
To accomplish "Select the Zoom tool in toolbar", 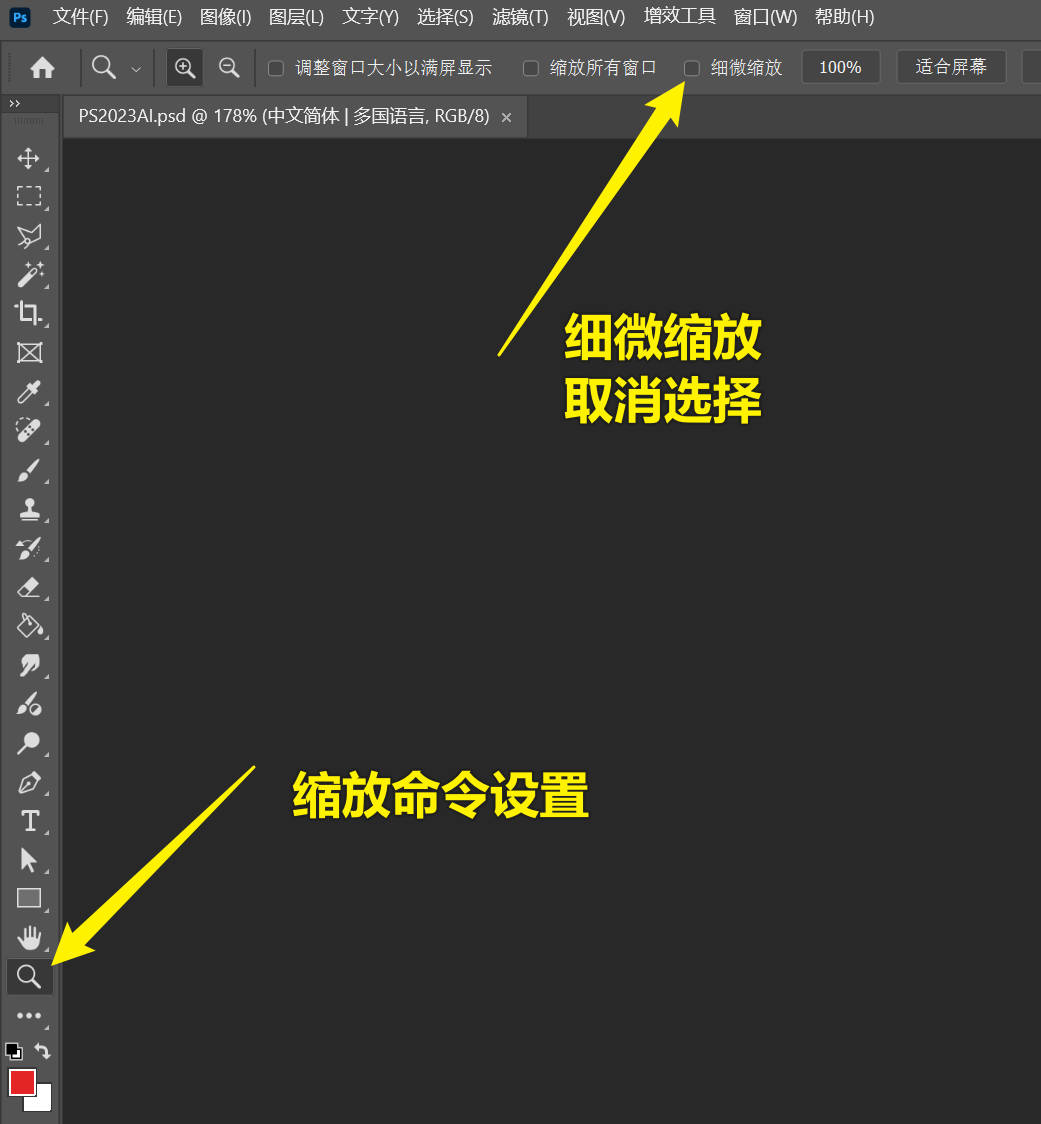I will tap(29, 976).
